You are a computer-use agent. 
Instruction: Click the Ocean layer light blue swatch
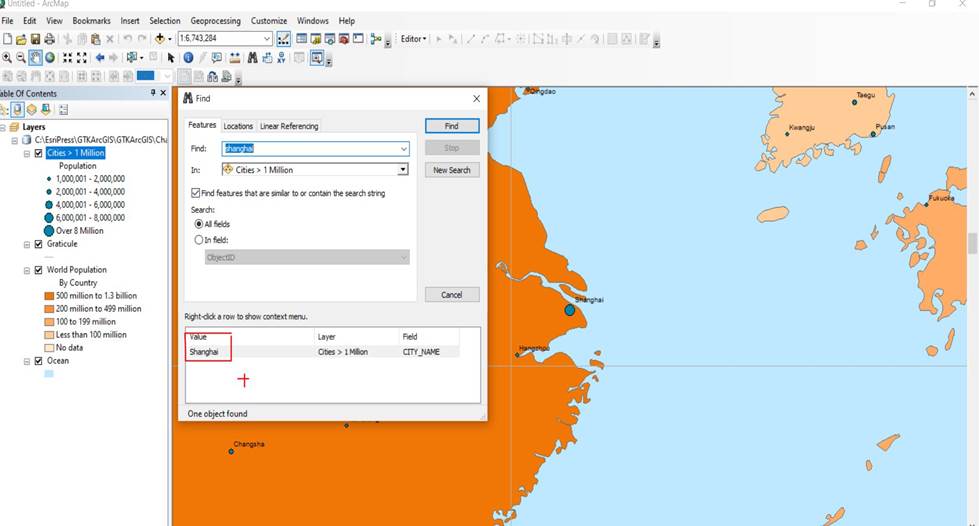pyautogui.click(x=49, y=374)
